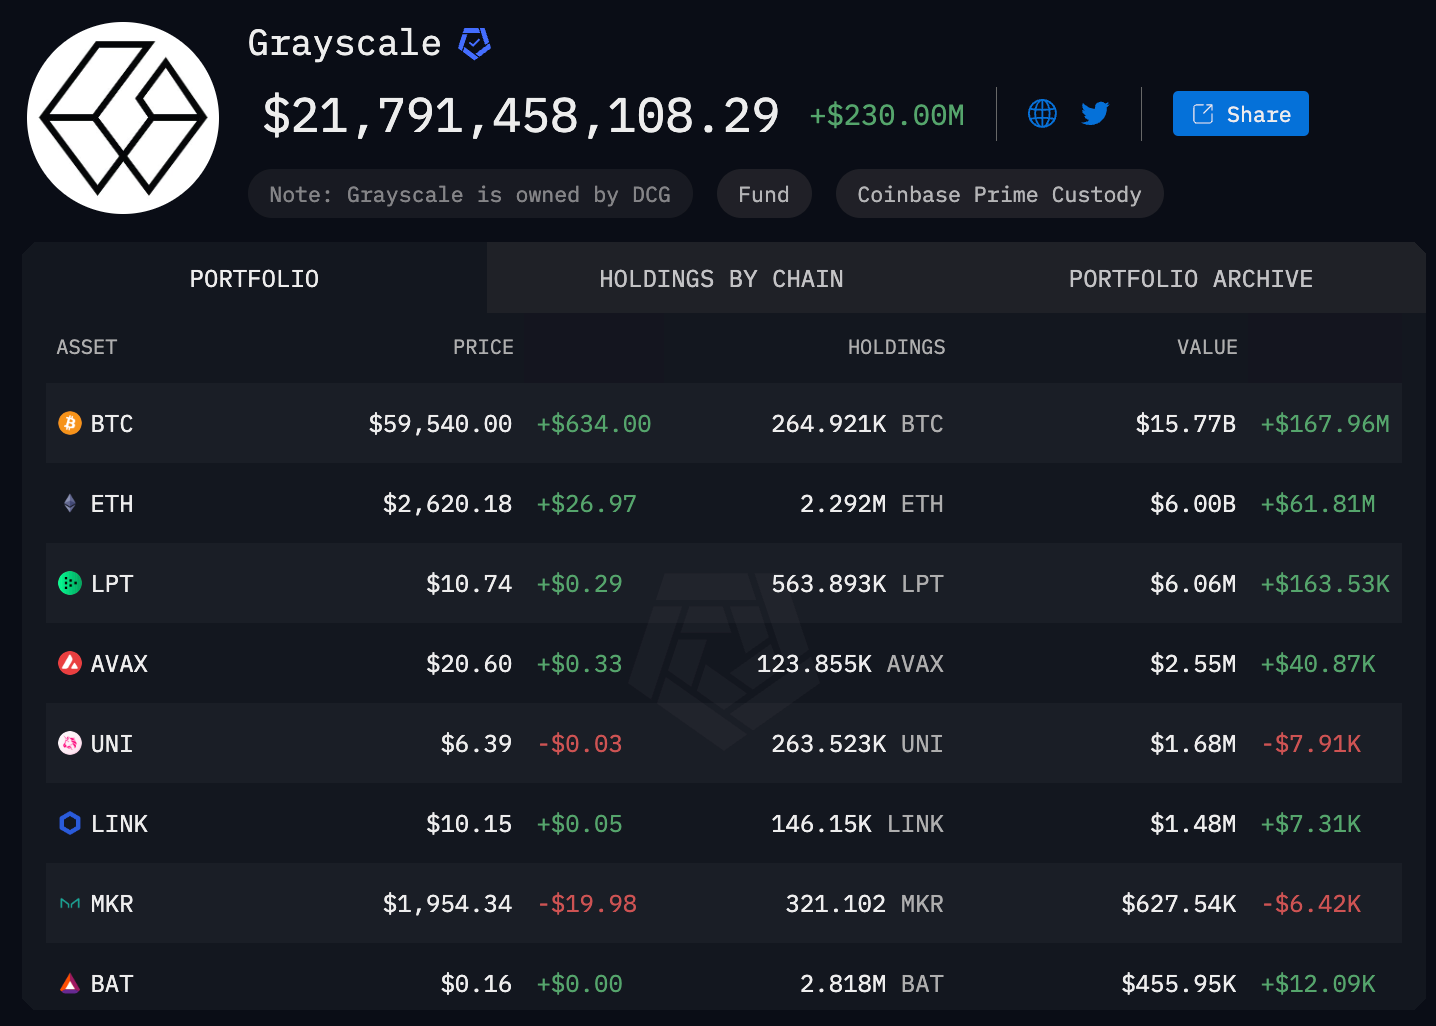
Task: Click UNI value change -$7.91K
Action: 1311,744
